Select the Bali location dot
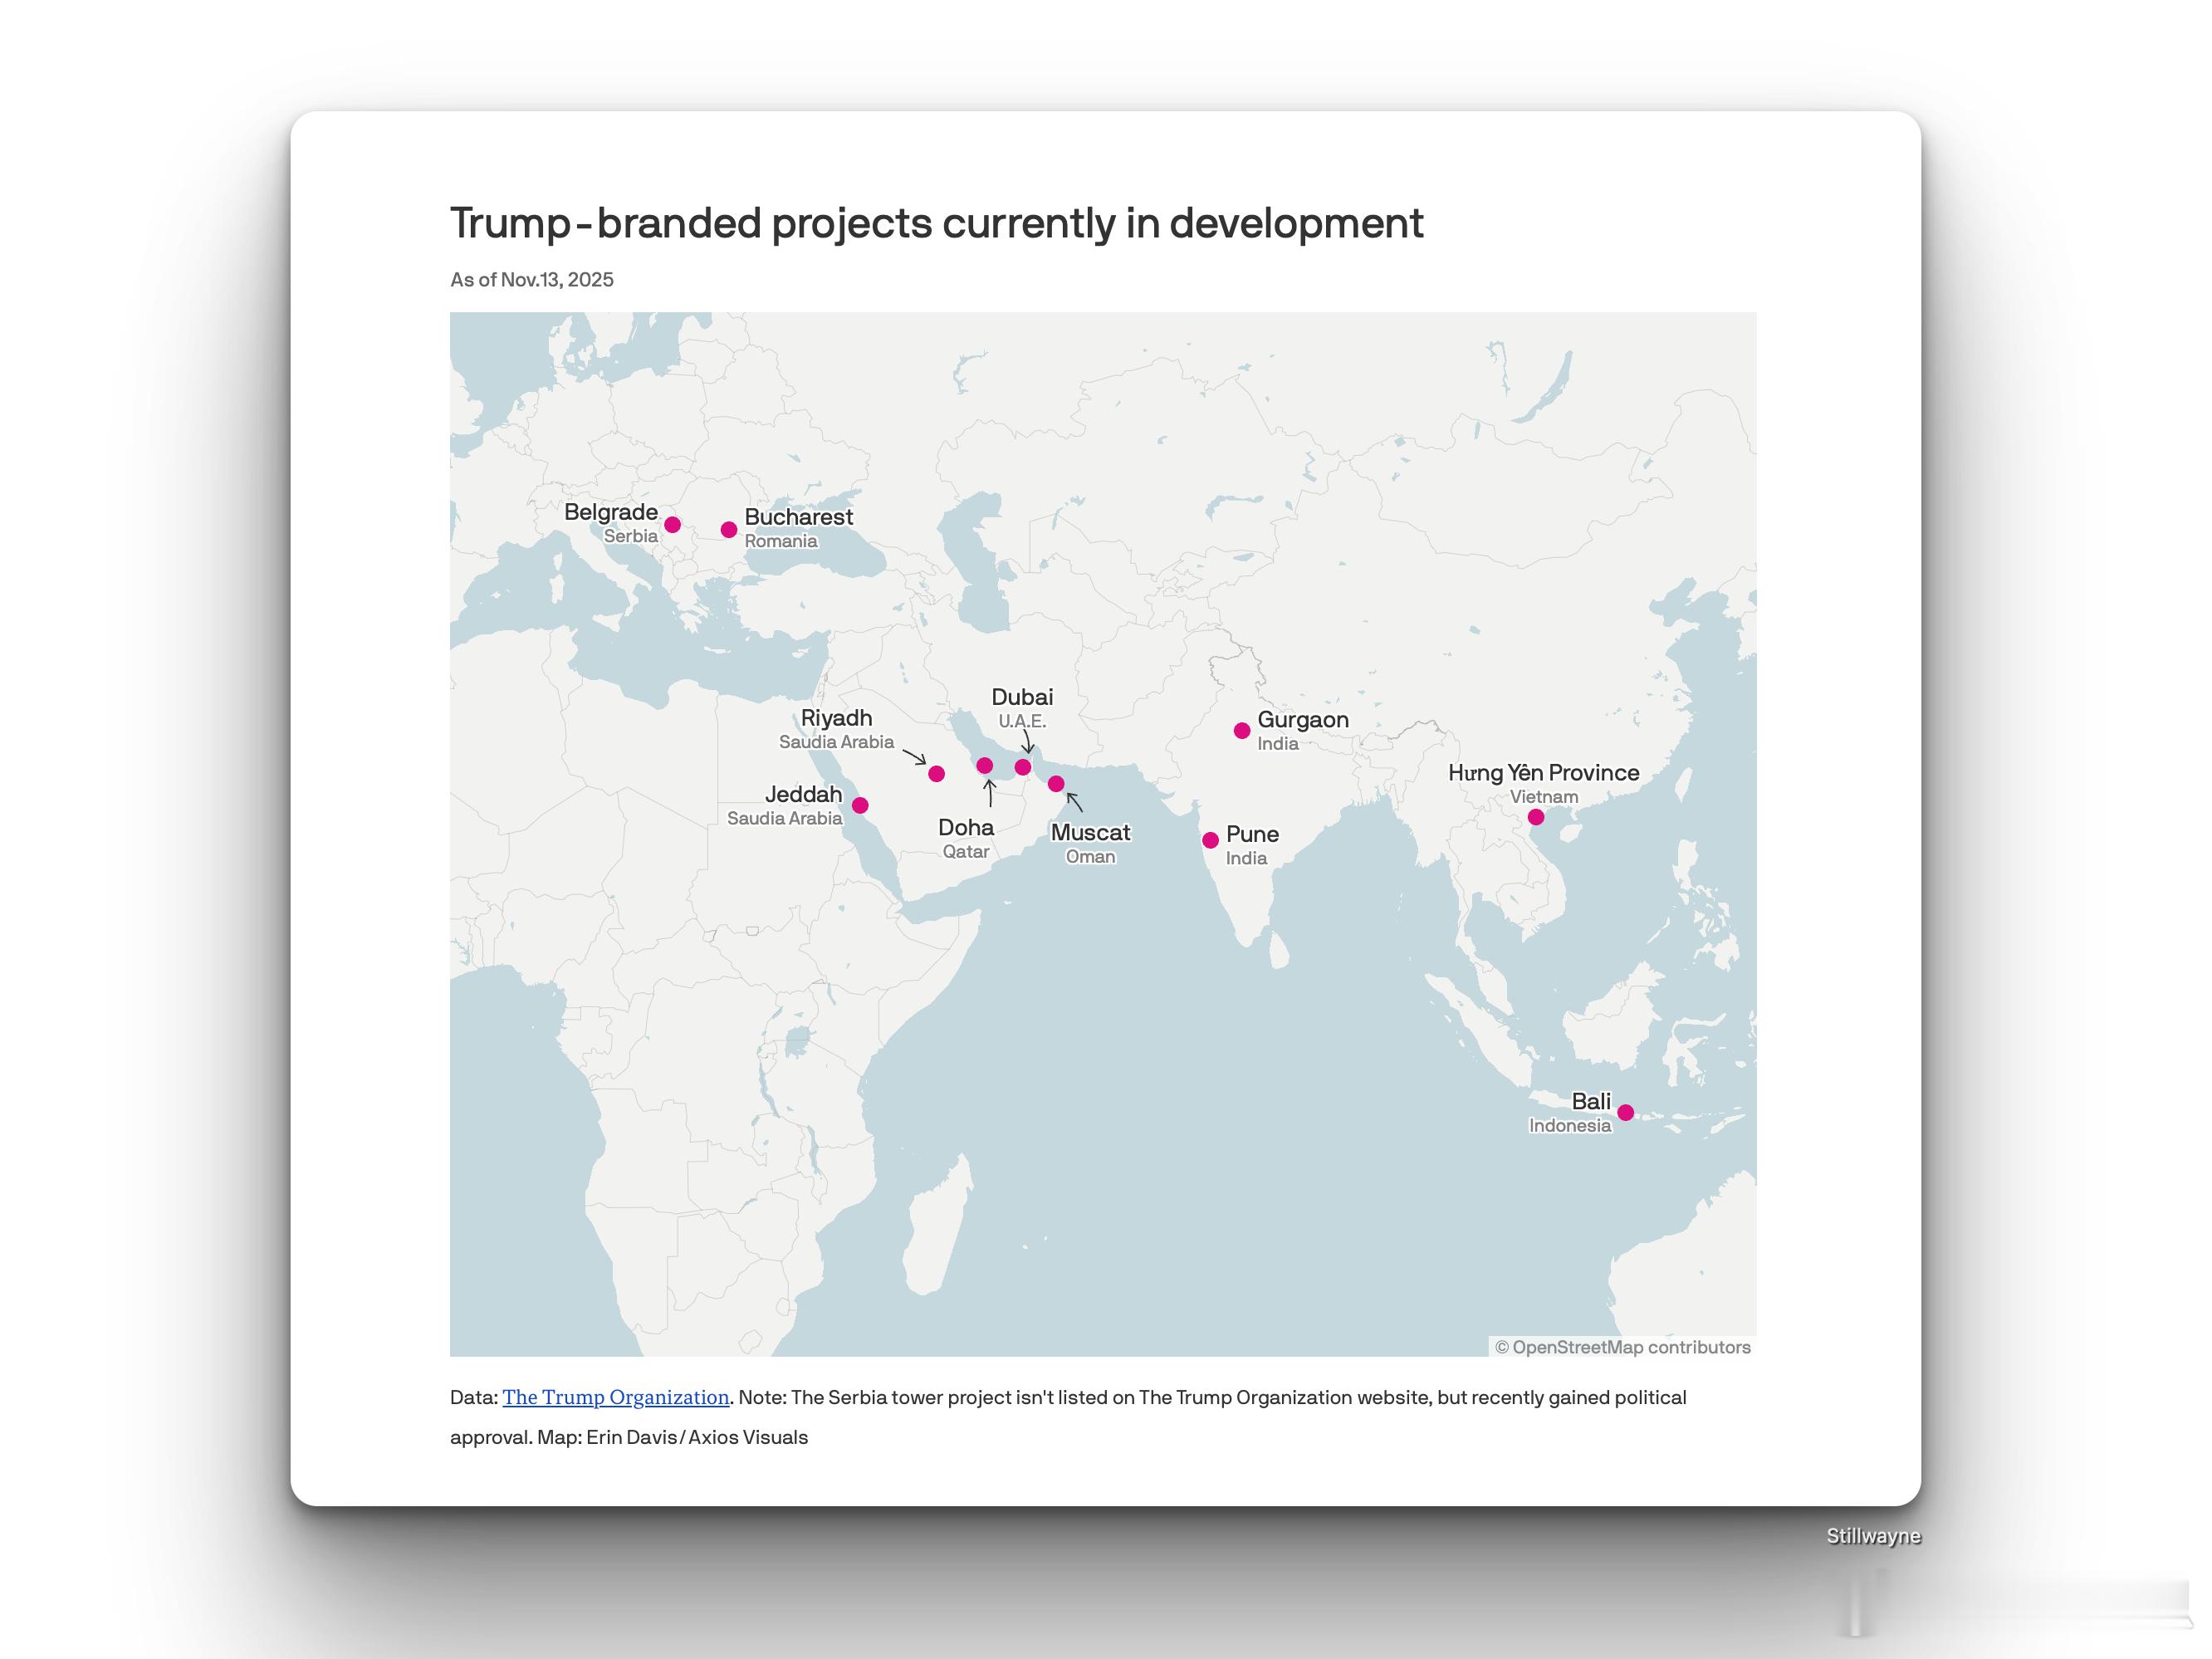This screenshot has height=1659, width=2212. click(x=1626, y=1112)
